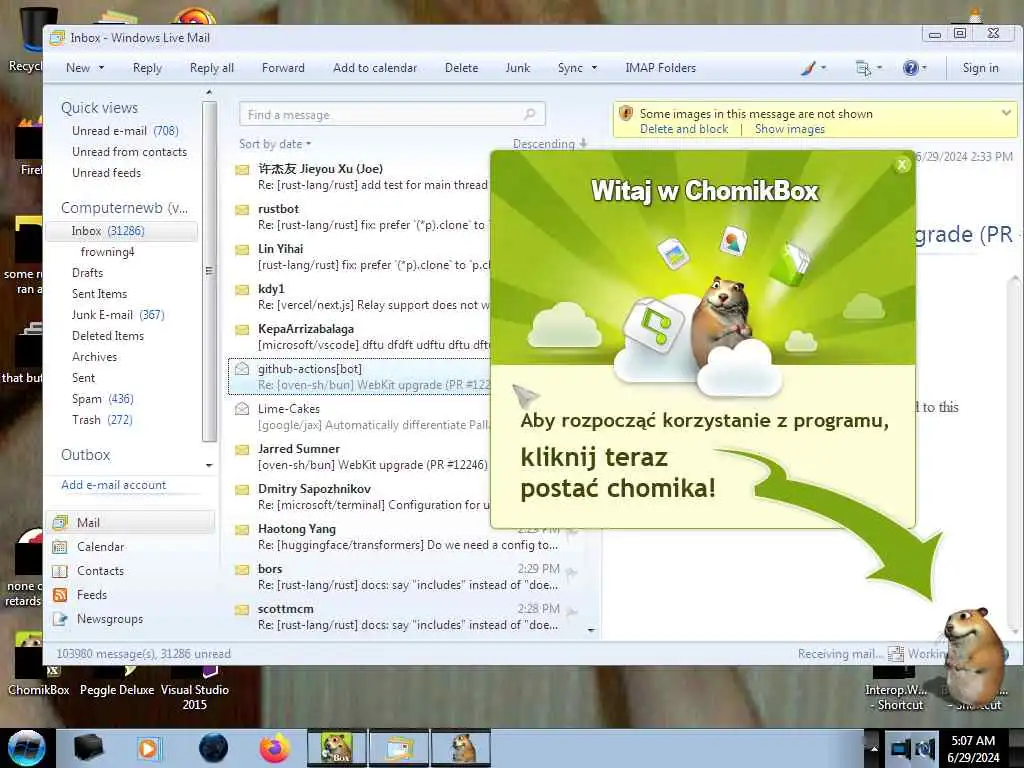
Task: Open the Inbox folder
Action: tap(121, 231)
